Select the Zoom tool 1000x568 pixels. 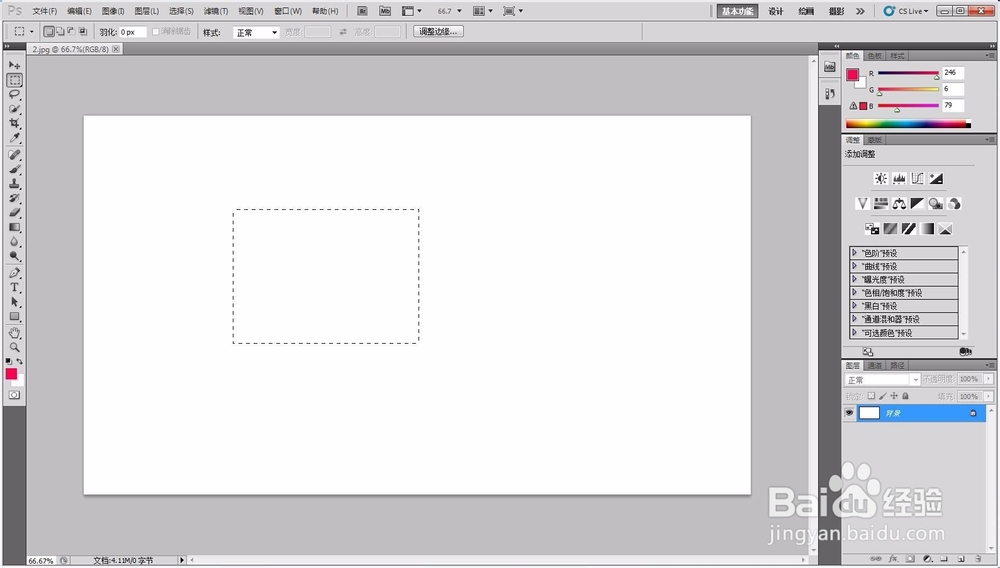(14, 347)
